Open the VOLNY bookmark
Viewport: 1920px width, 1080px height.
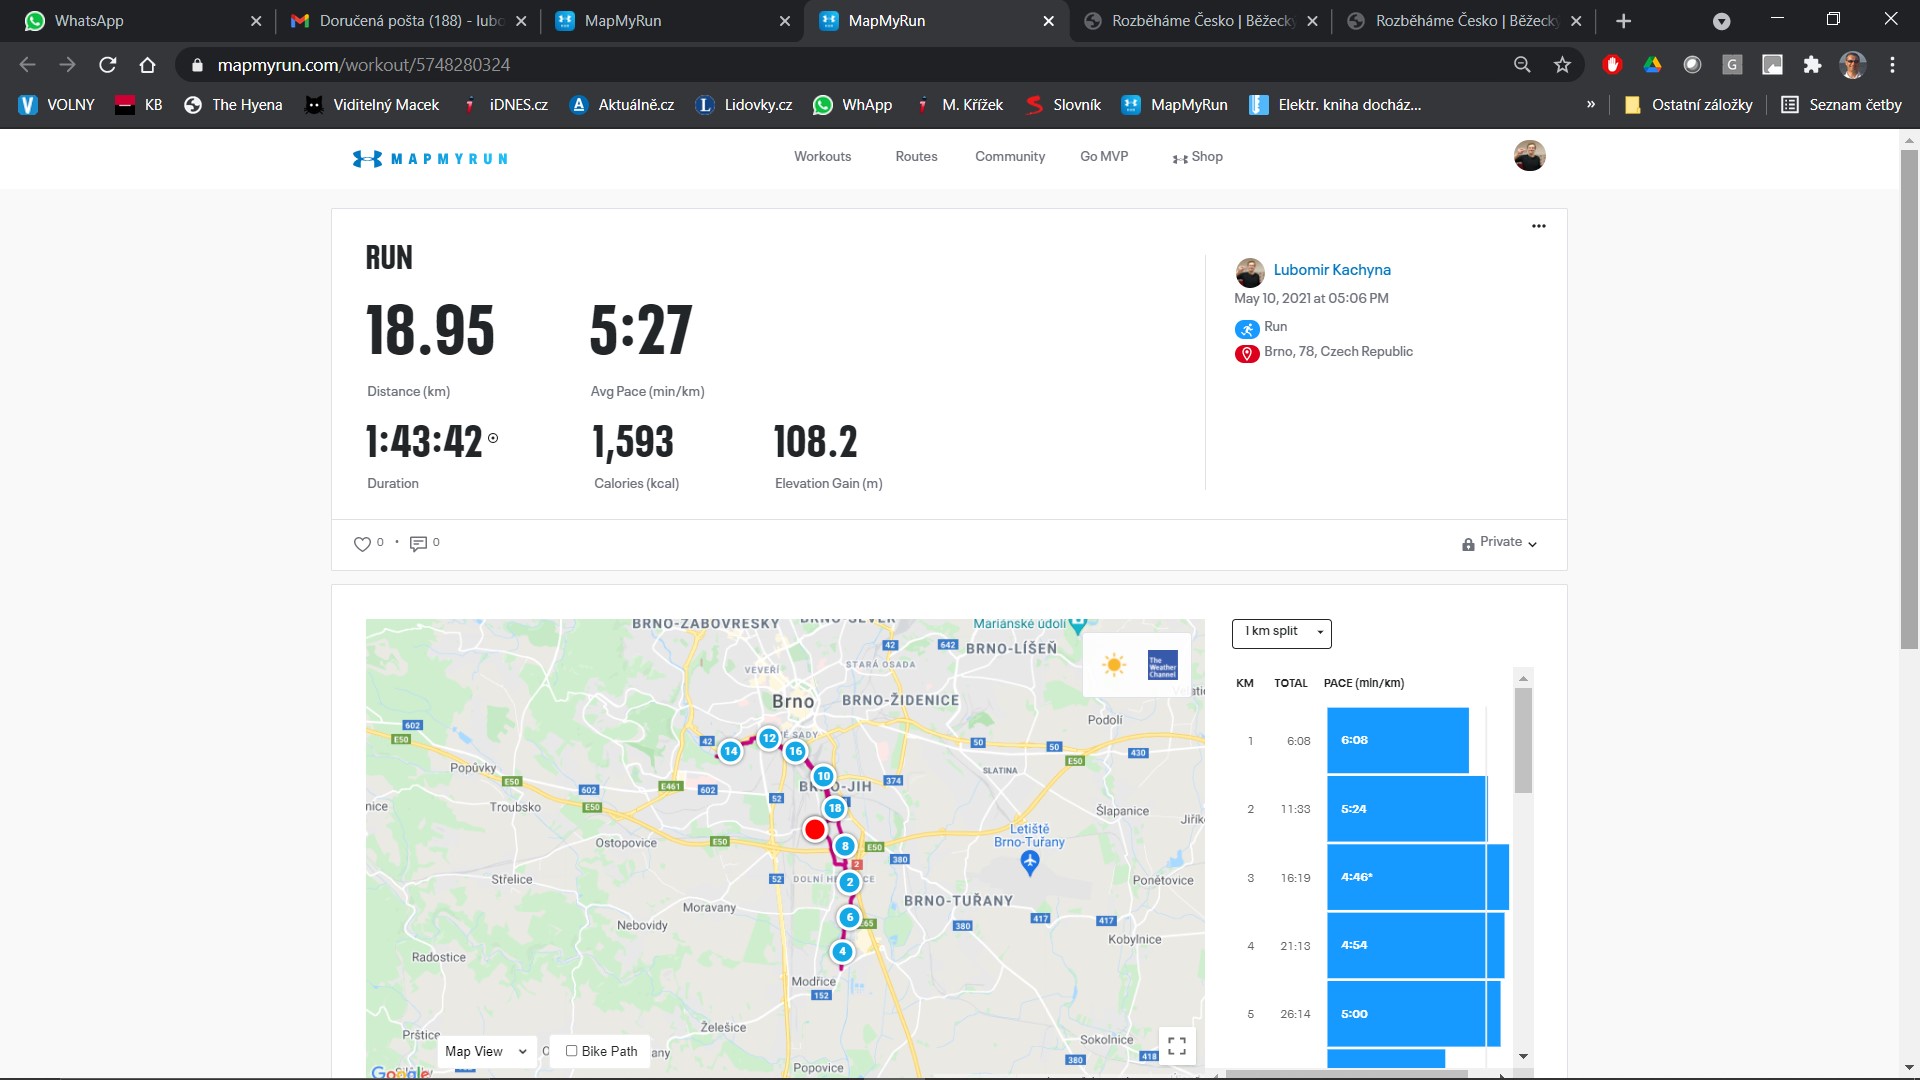(x=57, y=105)
